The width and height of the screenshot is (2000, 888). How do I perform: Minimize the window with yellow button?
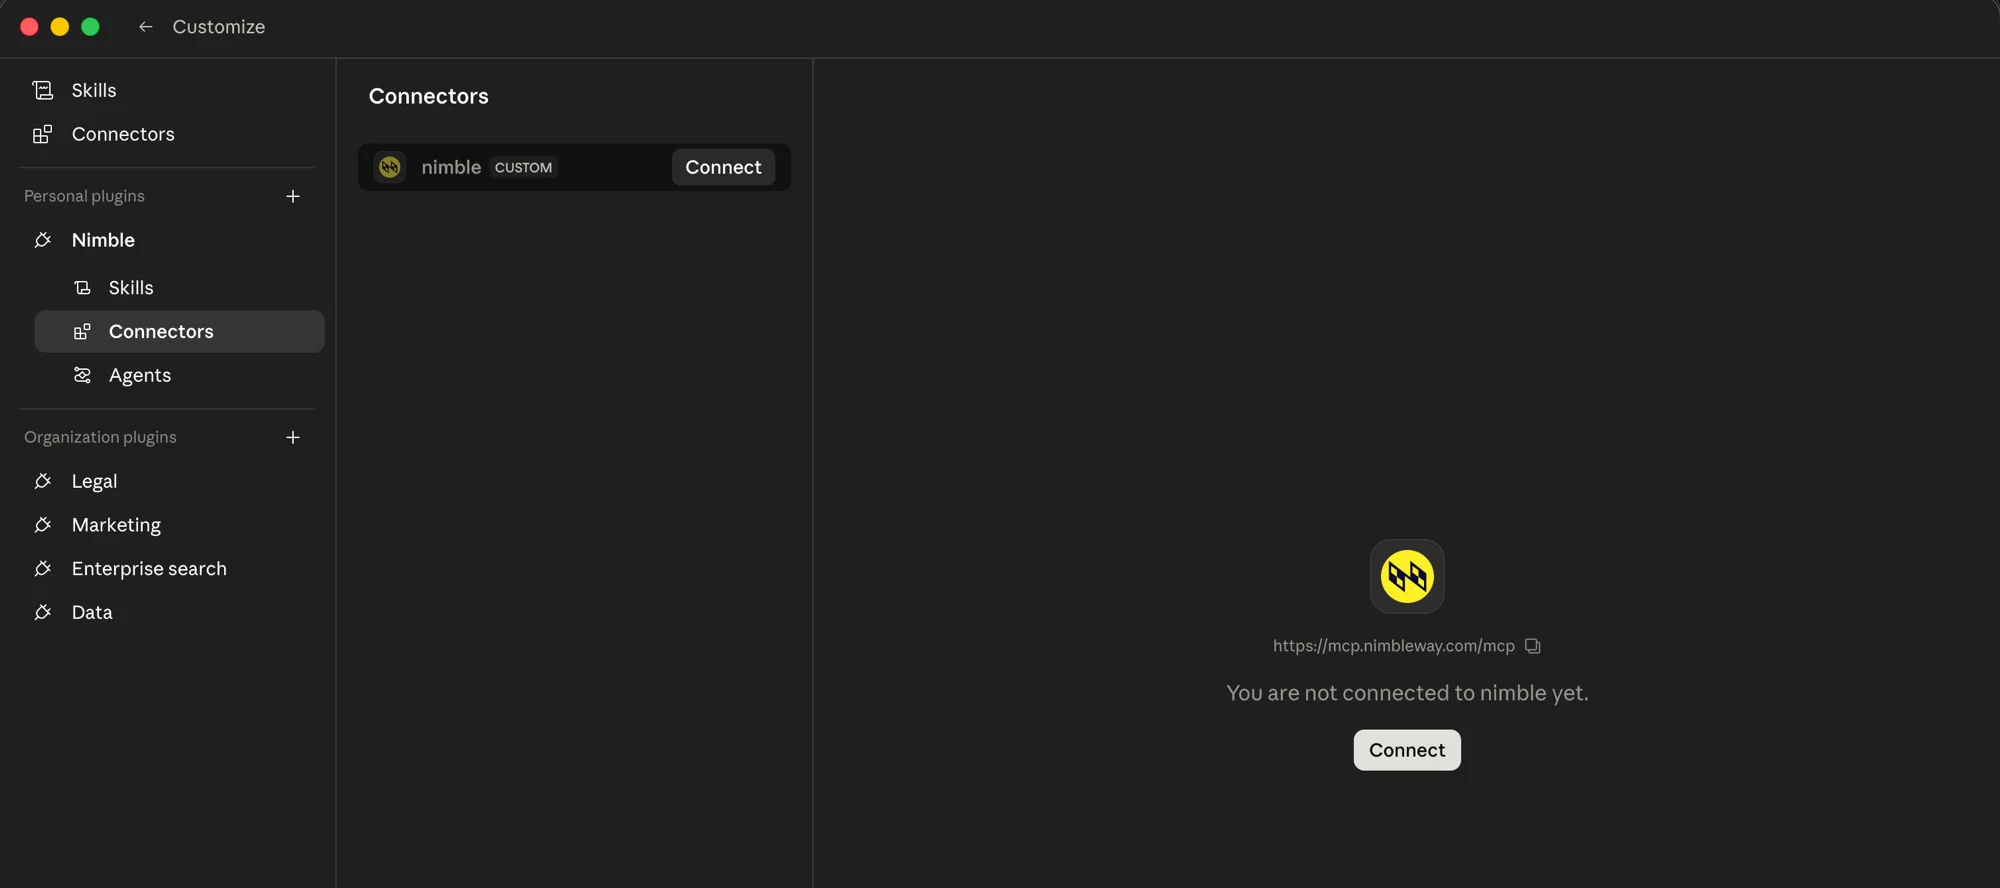tap(60, 27)
